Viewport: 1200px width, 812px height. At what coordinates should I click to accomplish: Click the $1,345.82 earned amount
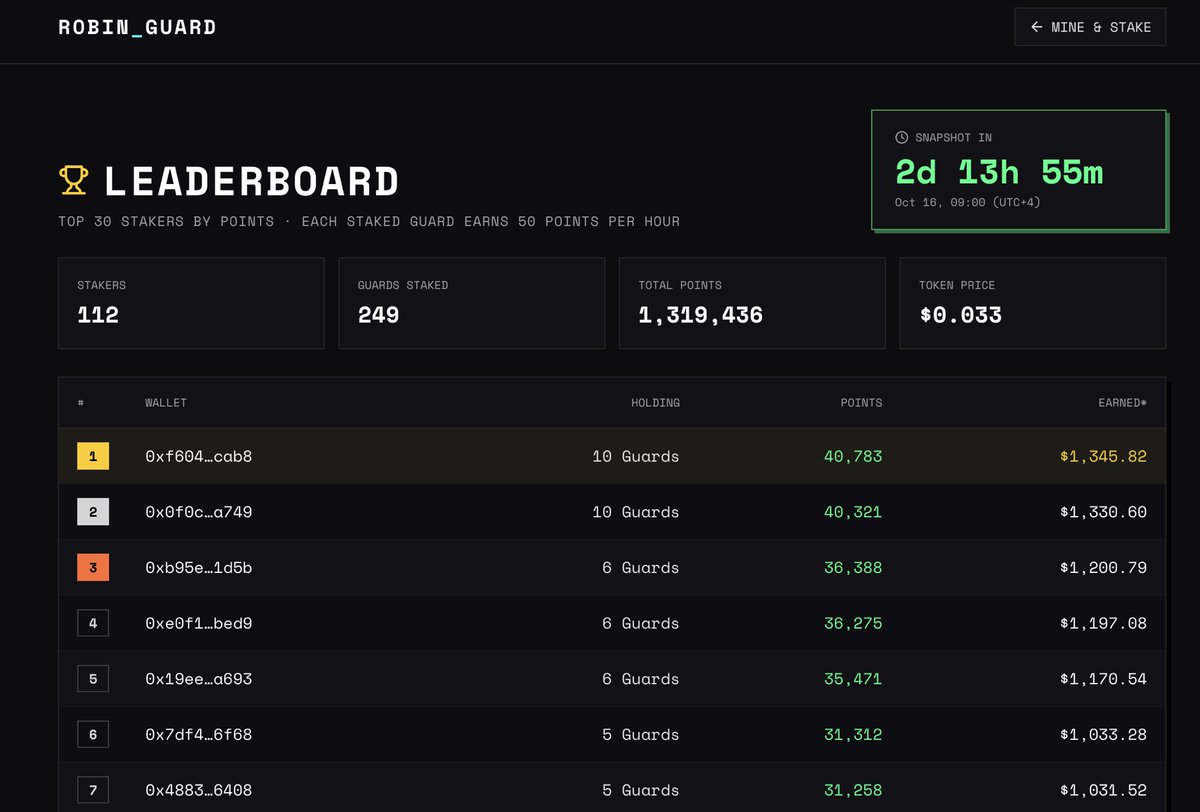click(x=1104, y=457)
